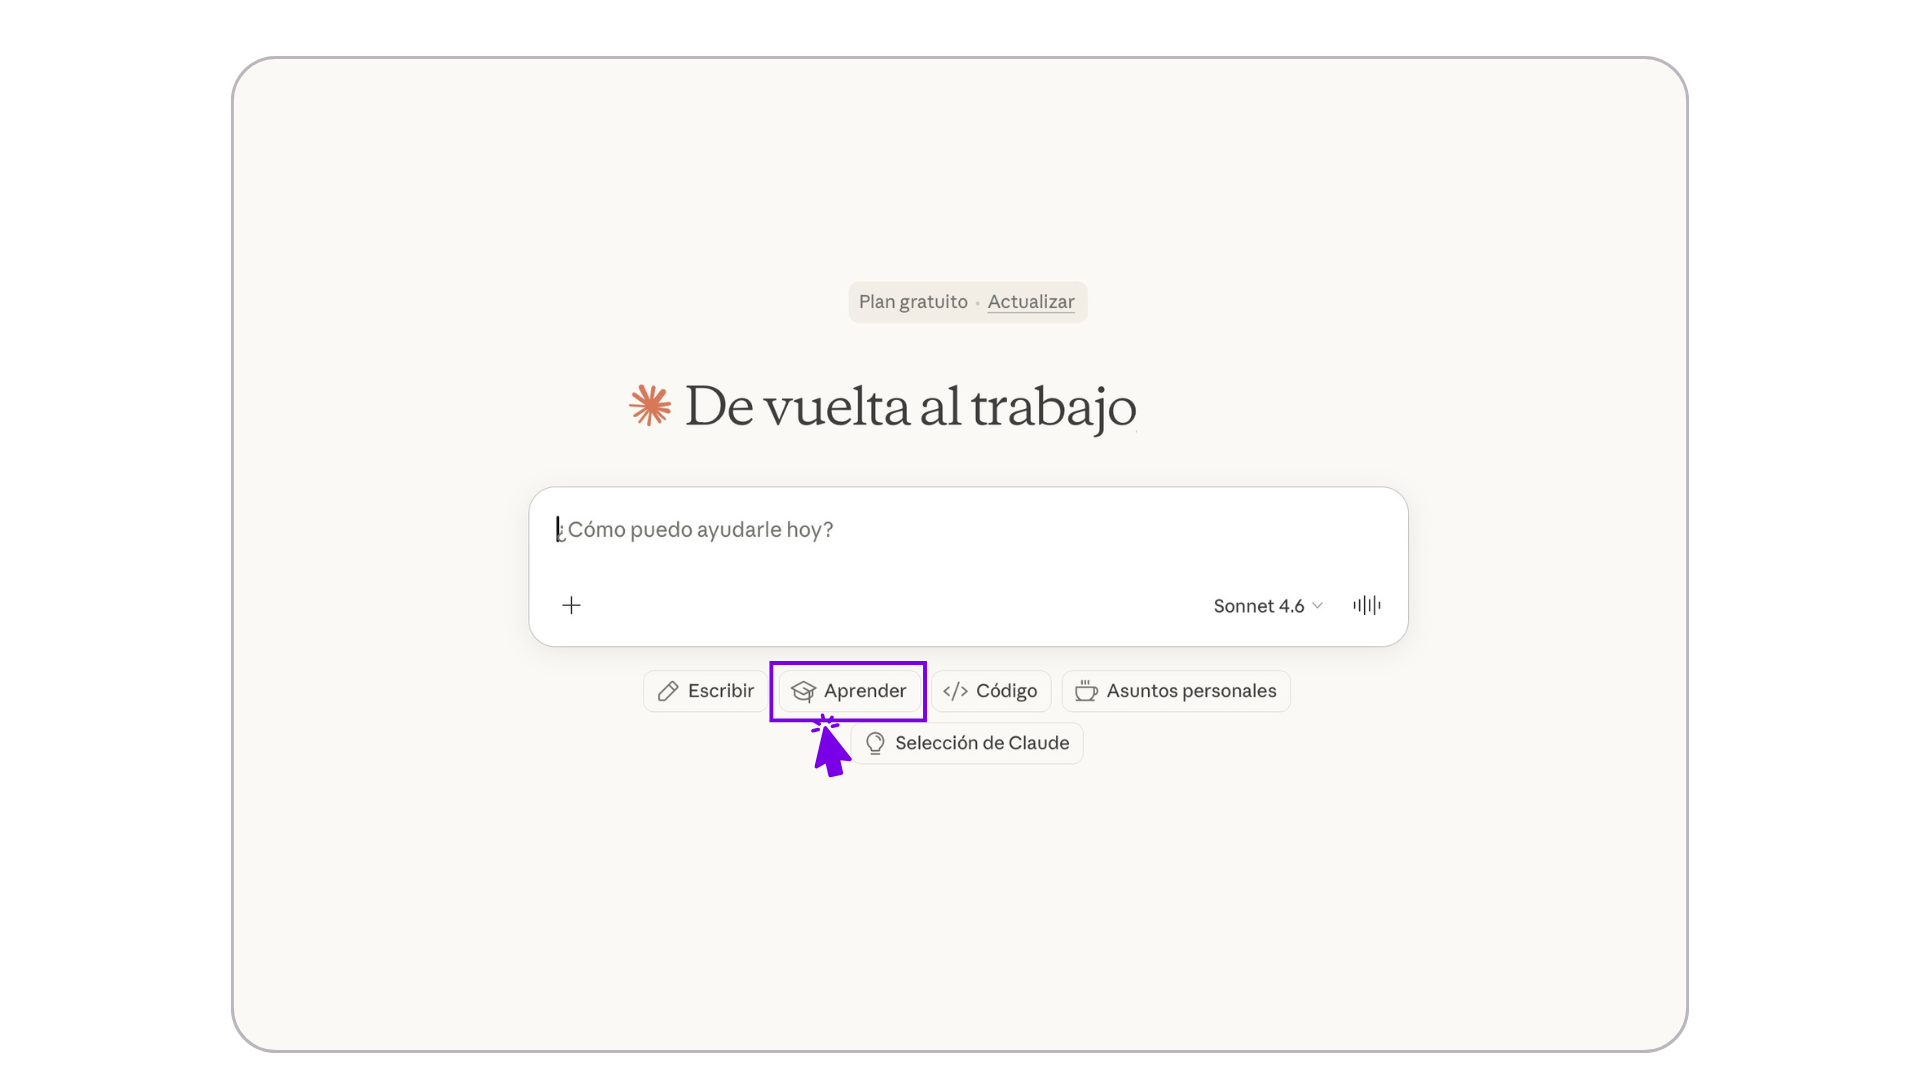Screen dimensions: 1920x1080
Task: Open the Sonnet 4.6 model selector
Action: 1258,606
